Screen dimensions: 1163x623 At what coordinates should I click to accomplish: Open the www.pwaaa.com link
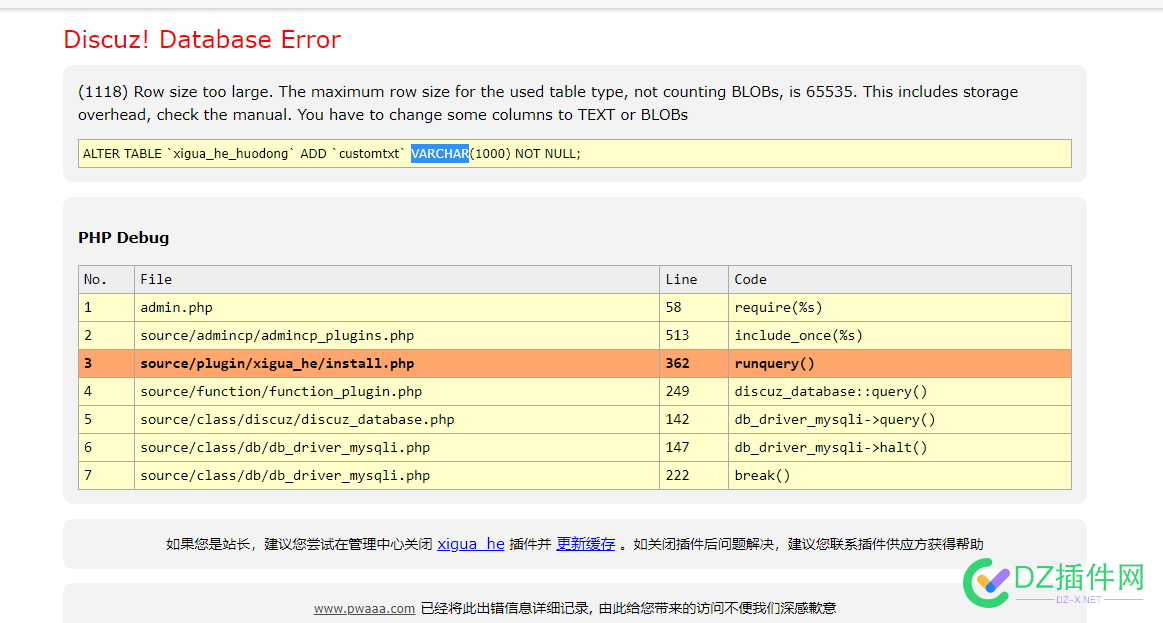pyautogui.click(x=364, y=608)
